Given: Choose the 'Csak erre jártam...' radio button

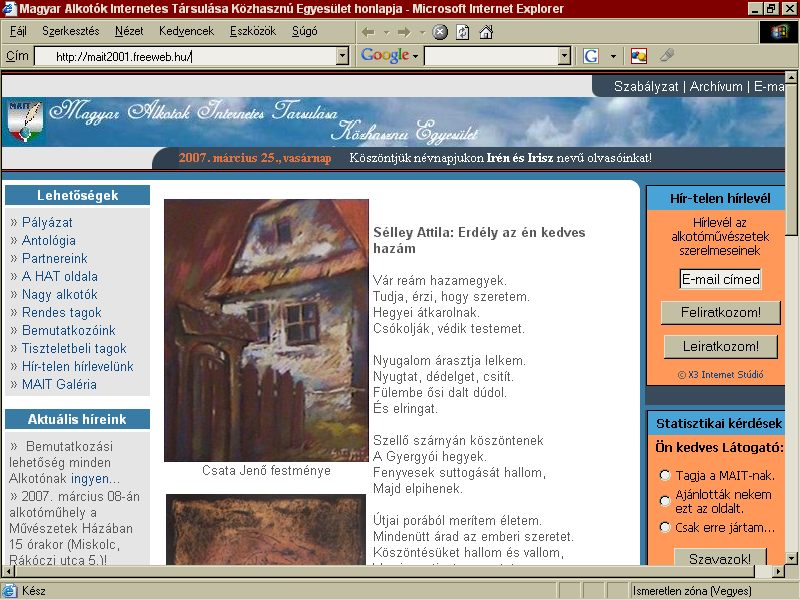Looking at the screenshot, I should coord(664,527).
